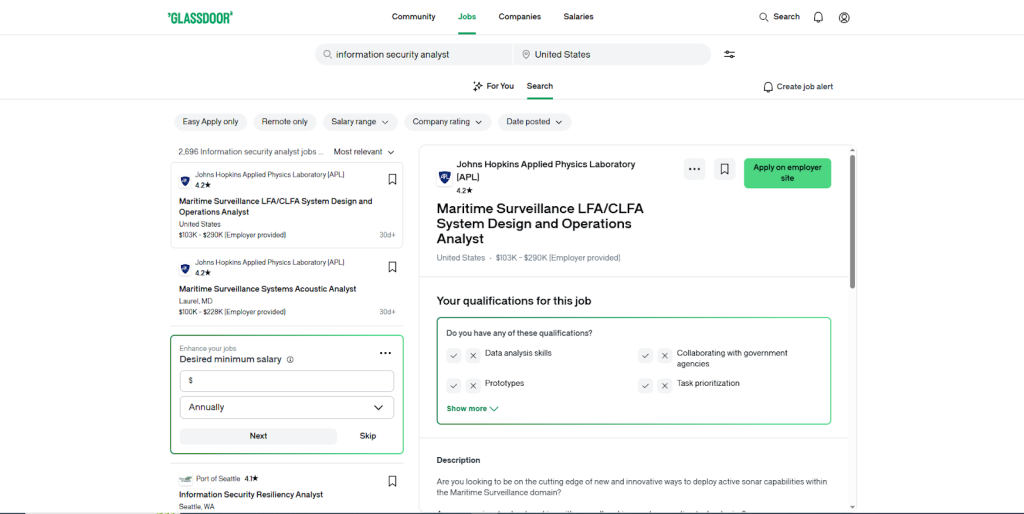Screen dimensions: 1024x514
Task: Toggle the Remote only filter
Action: (285, 121)
